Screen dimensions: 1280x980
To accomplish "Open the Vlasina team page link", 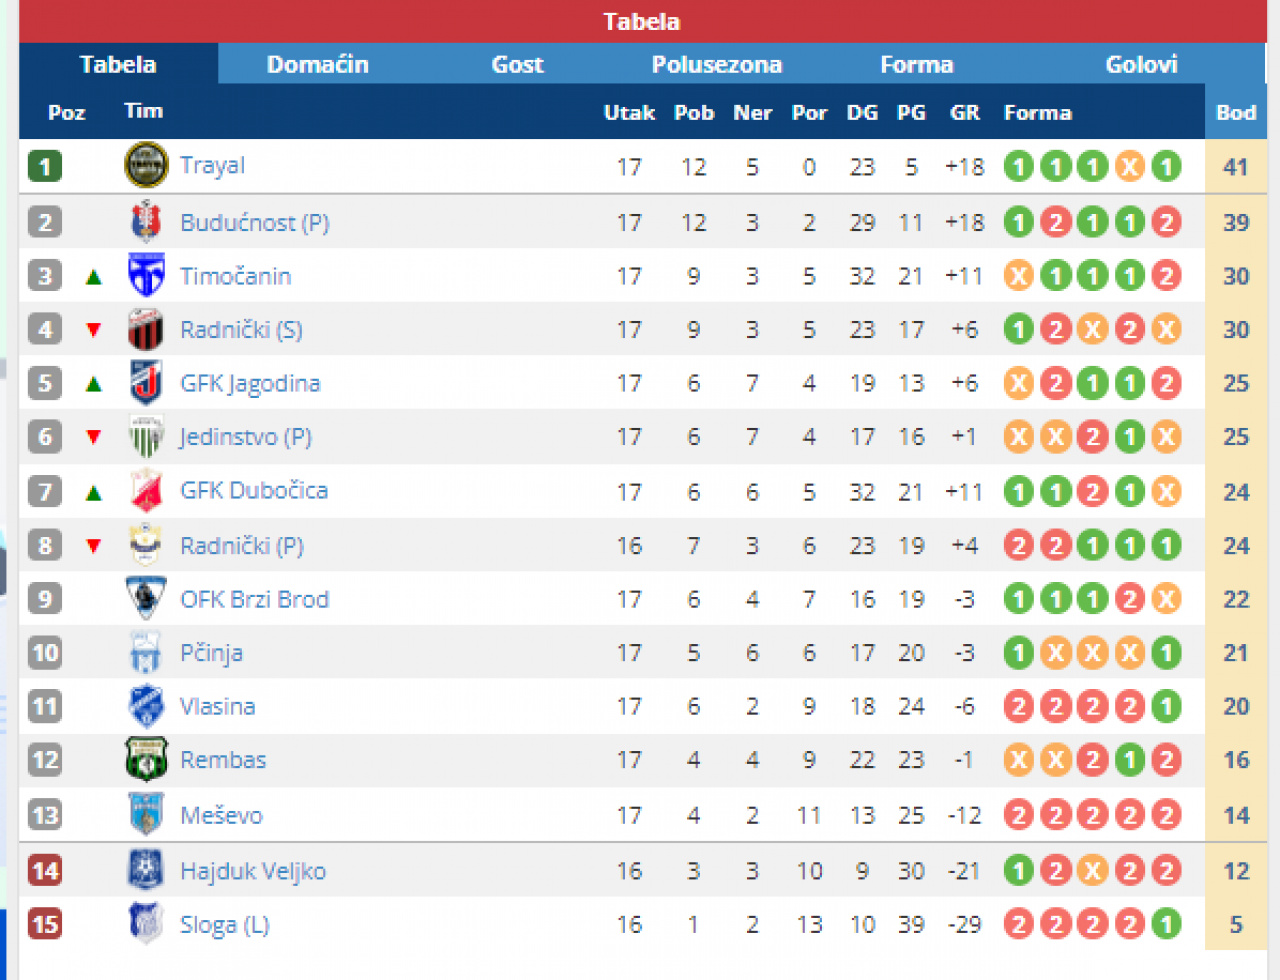I will point(217,706).
